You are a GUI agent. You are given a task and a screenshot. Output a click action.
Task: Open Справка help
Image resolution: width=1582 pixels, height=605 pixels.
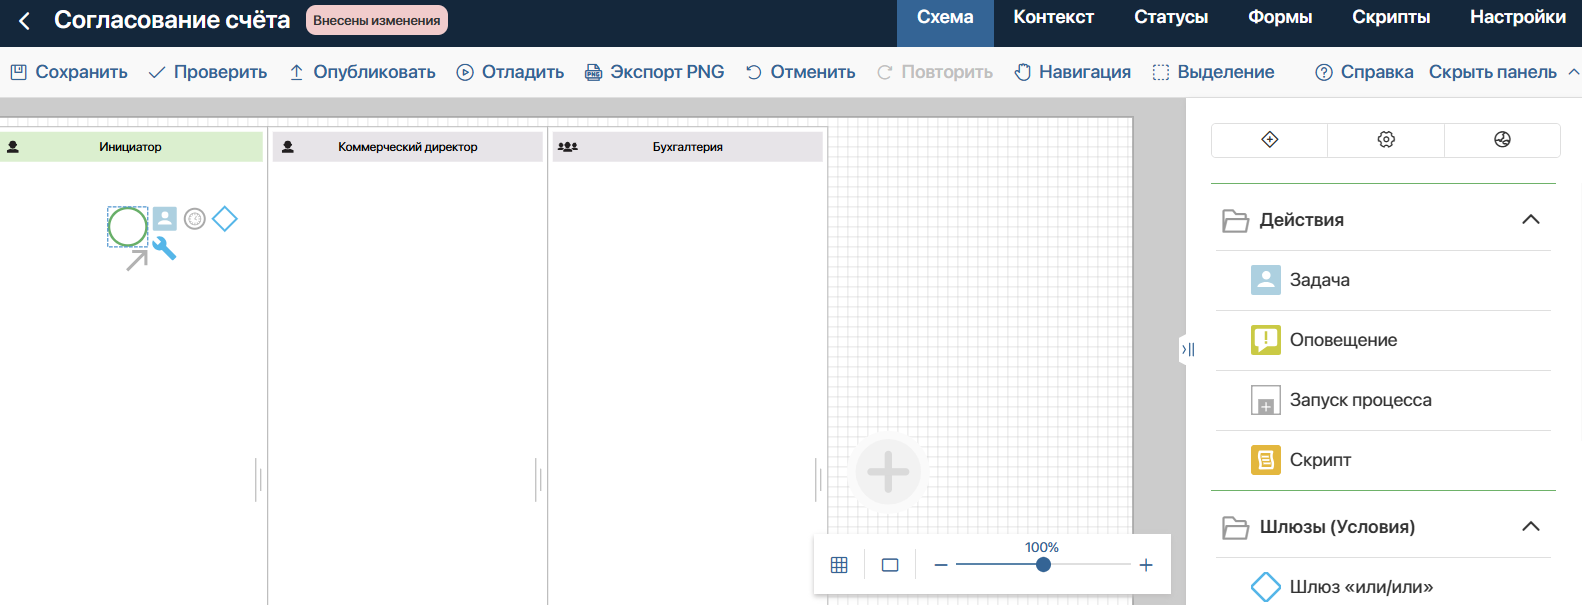click(1364, 72)
